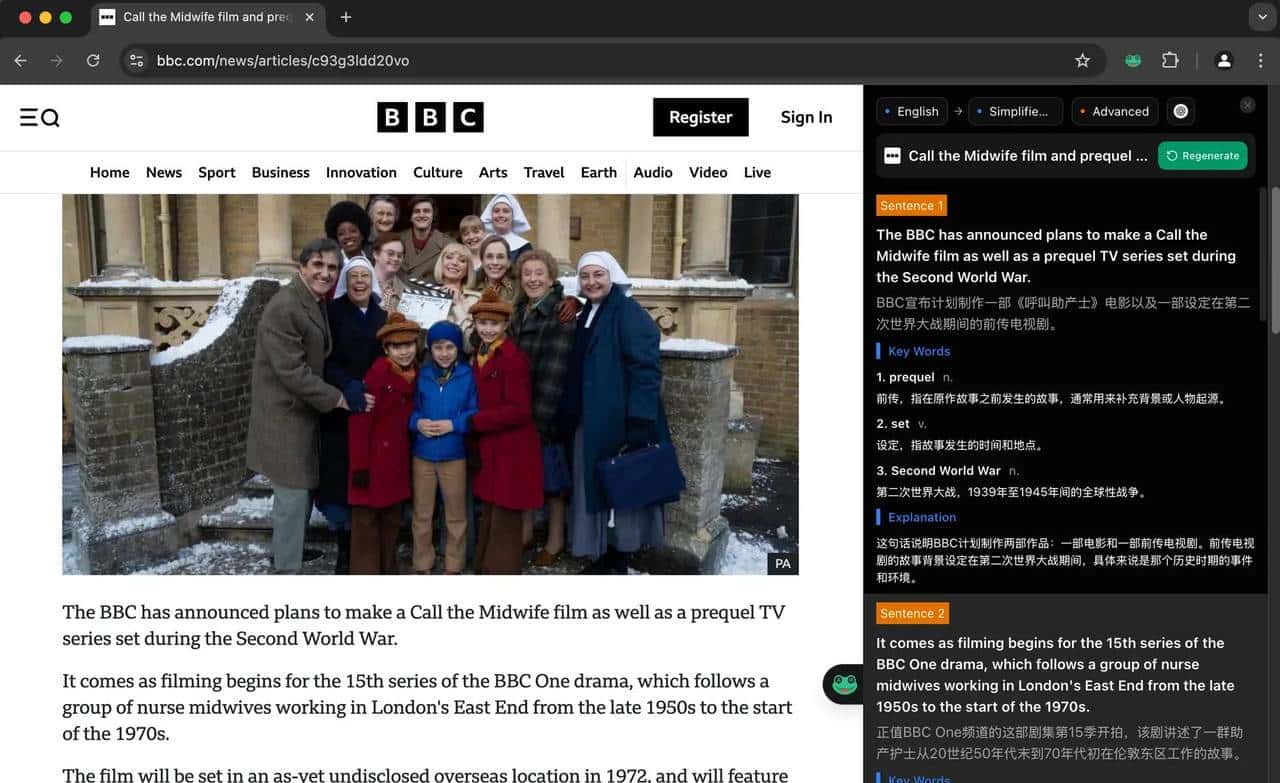The height and width of the screenshot is (783, 1280).
Task: Open the Chrome profile menu
Action: point(1223,61)
